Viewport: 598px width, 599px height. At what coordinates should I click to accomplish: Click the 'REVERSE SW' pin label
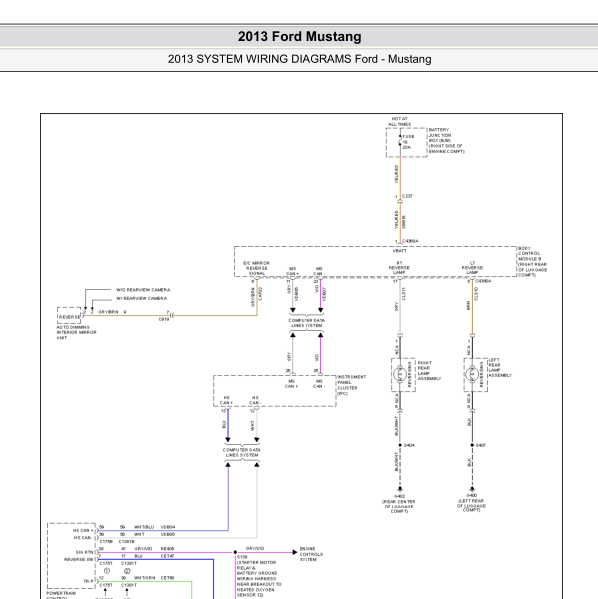pos(79,559)
